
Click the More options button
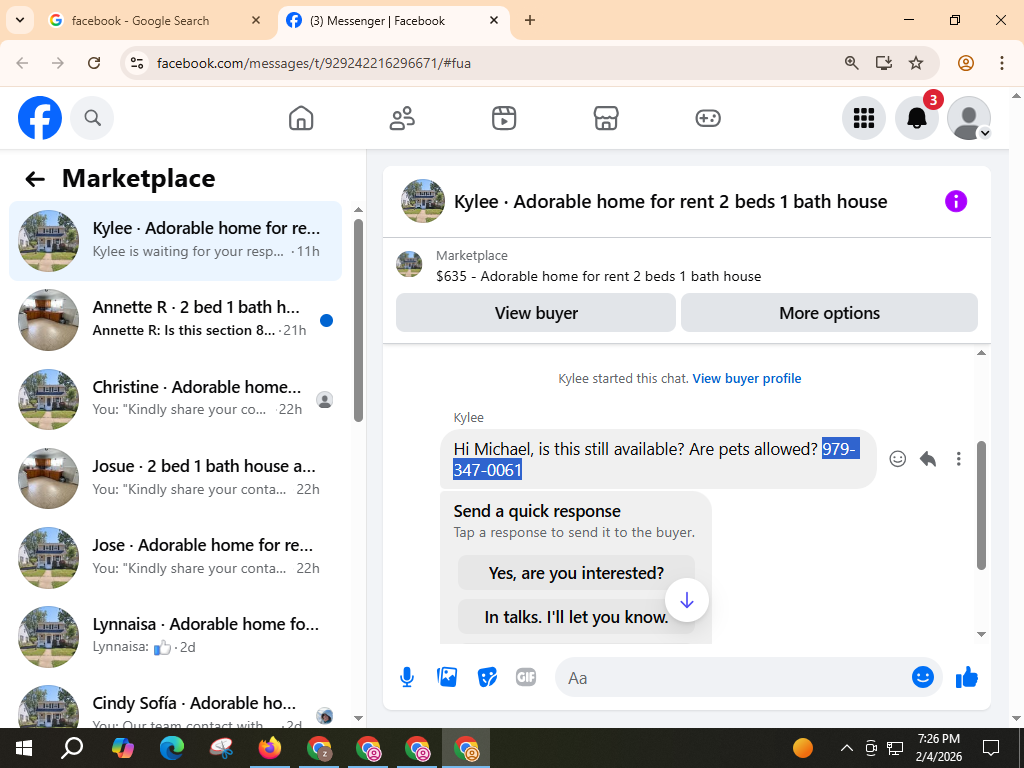(829, 313)
